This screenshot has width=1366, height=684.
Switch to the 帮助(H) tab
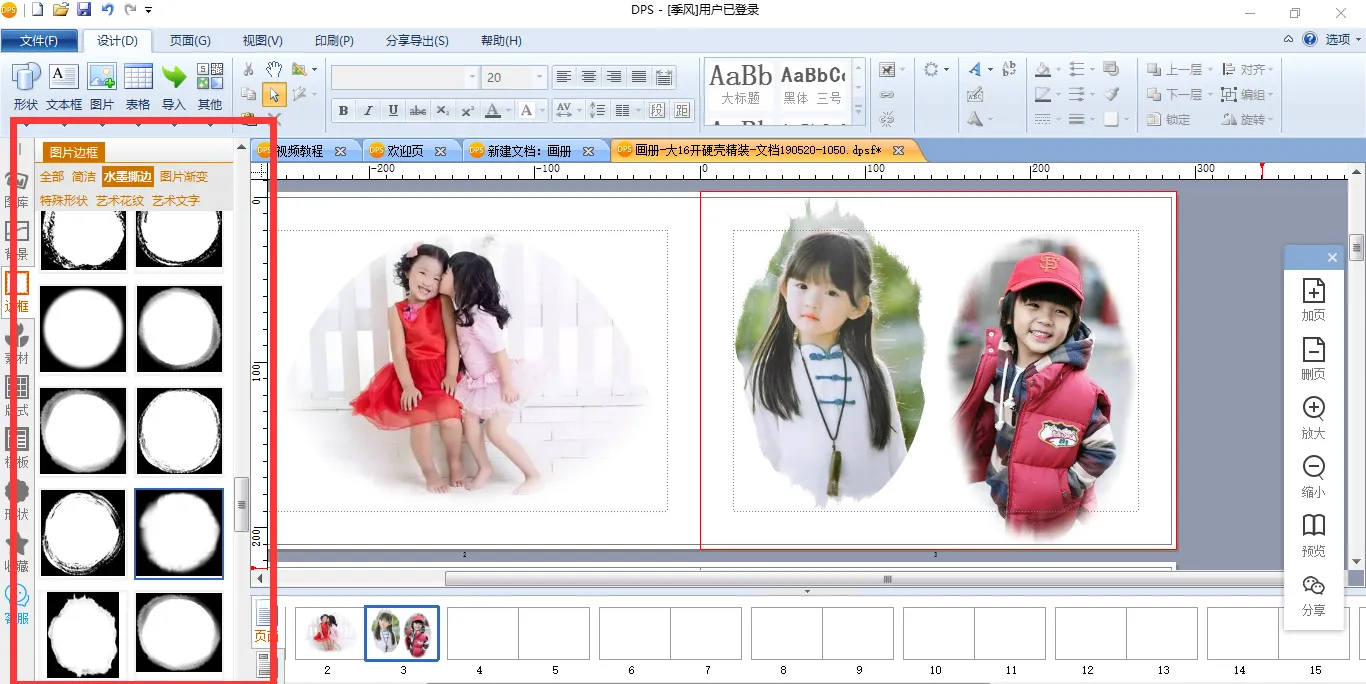click(501, 41)
